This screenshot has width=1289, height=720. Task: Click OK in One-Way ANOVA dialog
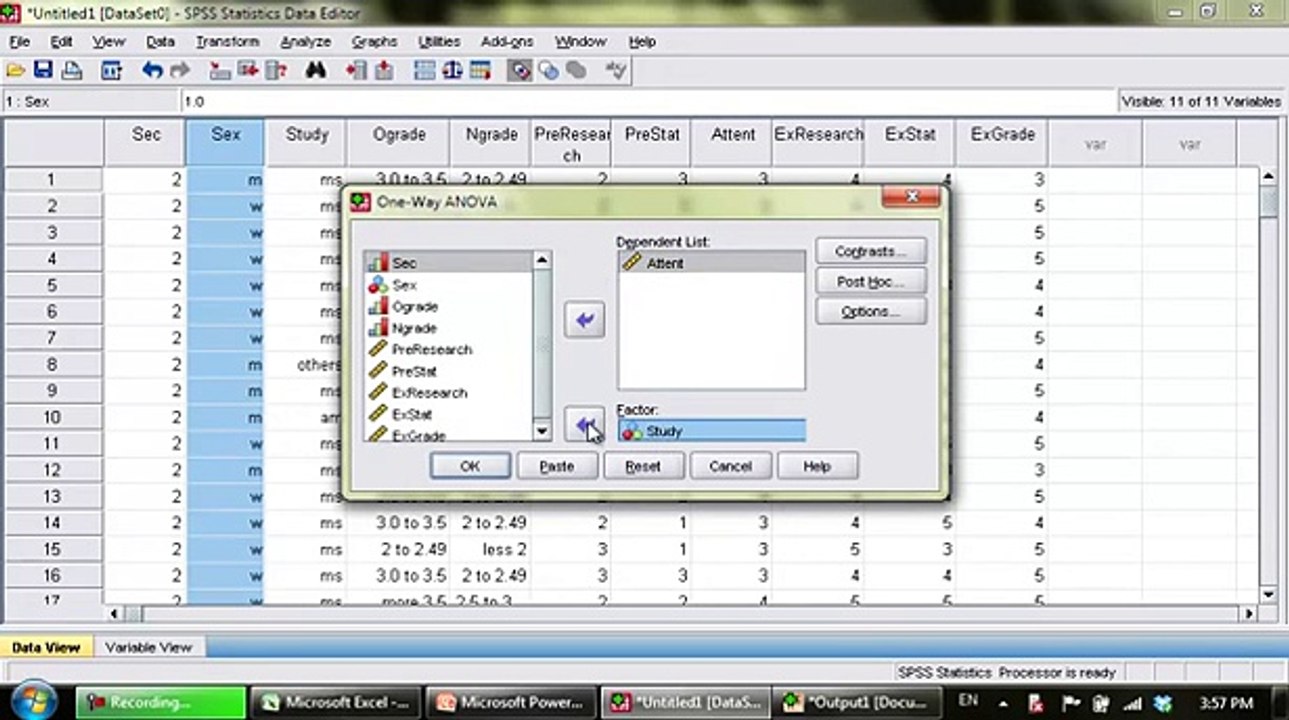pyautogui.click(x=470, y=466)
